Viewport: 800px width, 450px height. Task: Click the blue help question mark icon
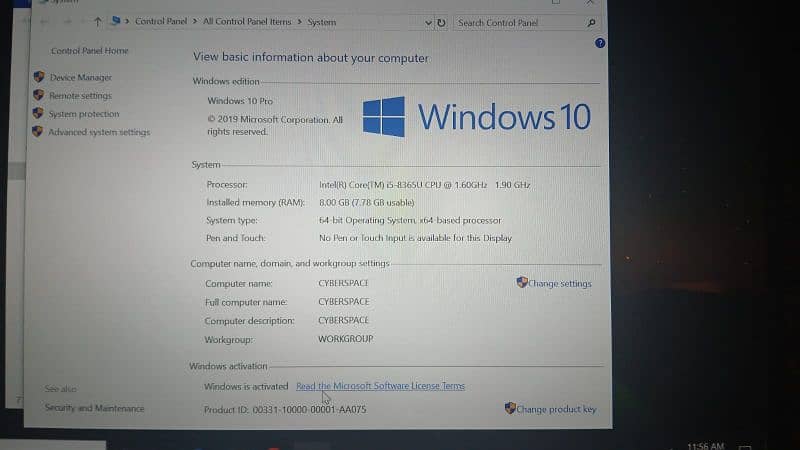point(600,44)
